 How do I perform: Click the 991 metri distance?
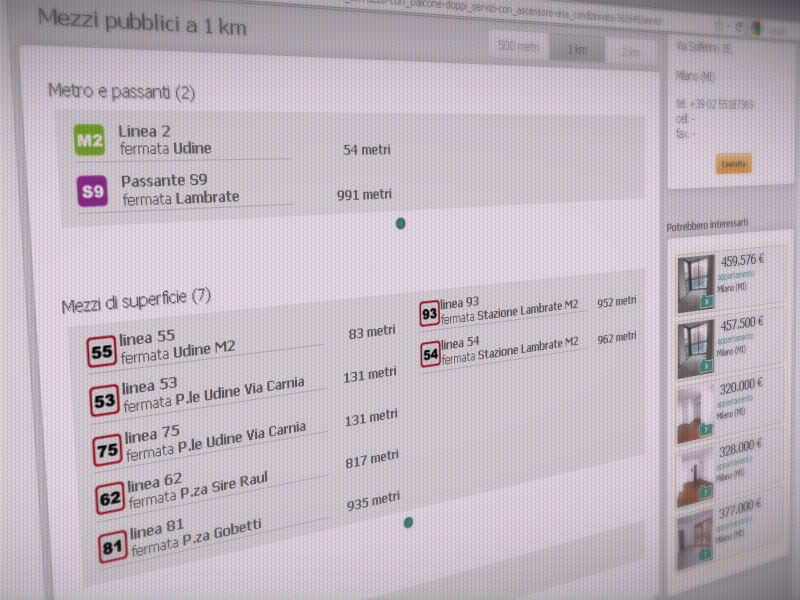coord(364,195)
